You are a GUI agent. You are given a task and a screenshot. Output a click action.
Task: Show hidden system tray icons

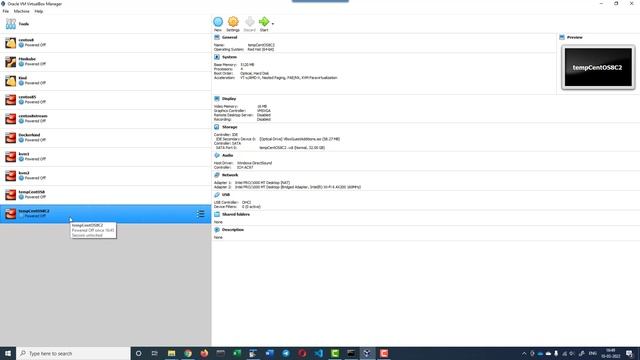click(x=524, y=353)
